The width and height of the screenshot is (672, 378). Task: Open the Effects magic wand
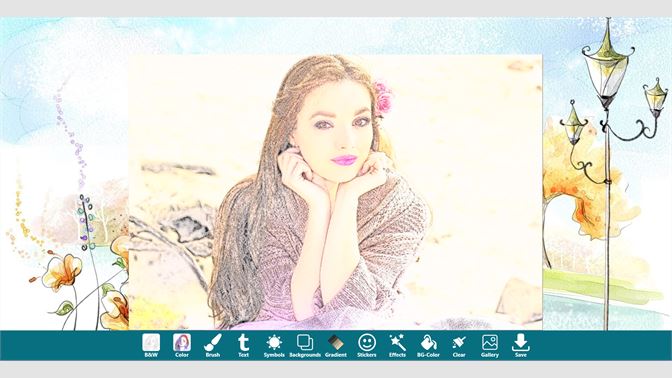397,345
